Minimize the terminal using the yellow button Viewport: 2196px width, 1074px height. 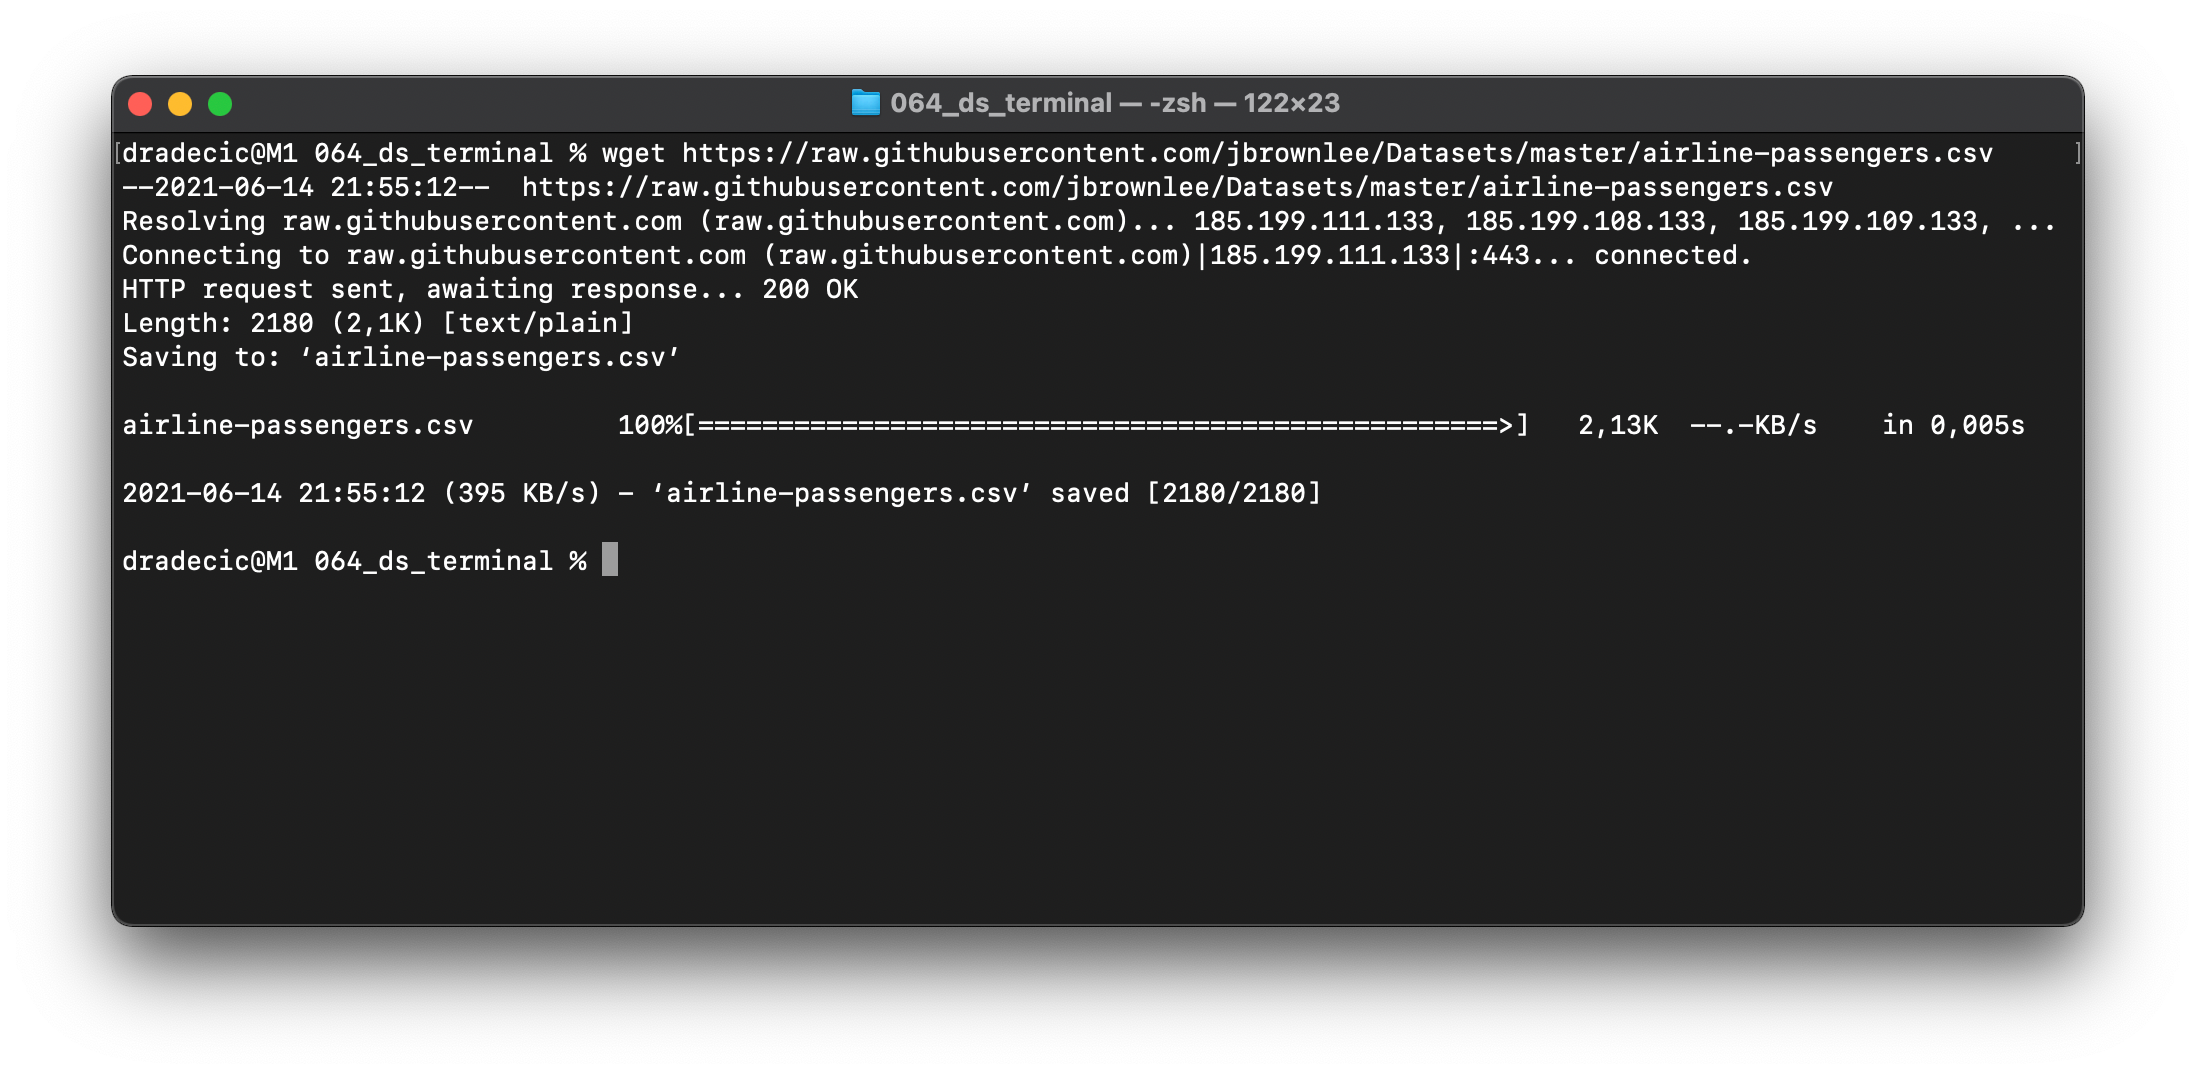tap(180, 104)
